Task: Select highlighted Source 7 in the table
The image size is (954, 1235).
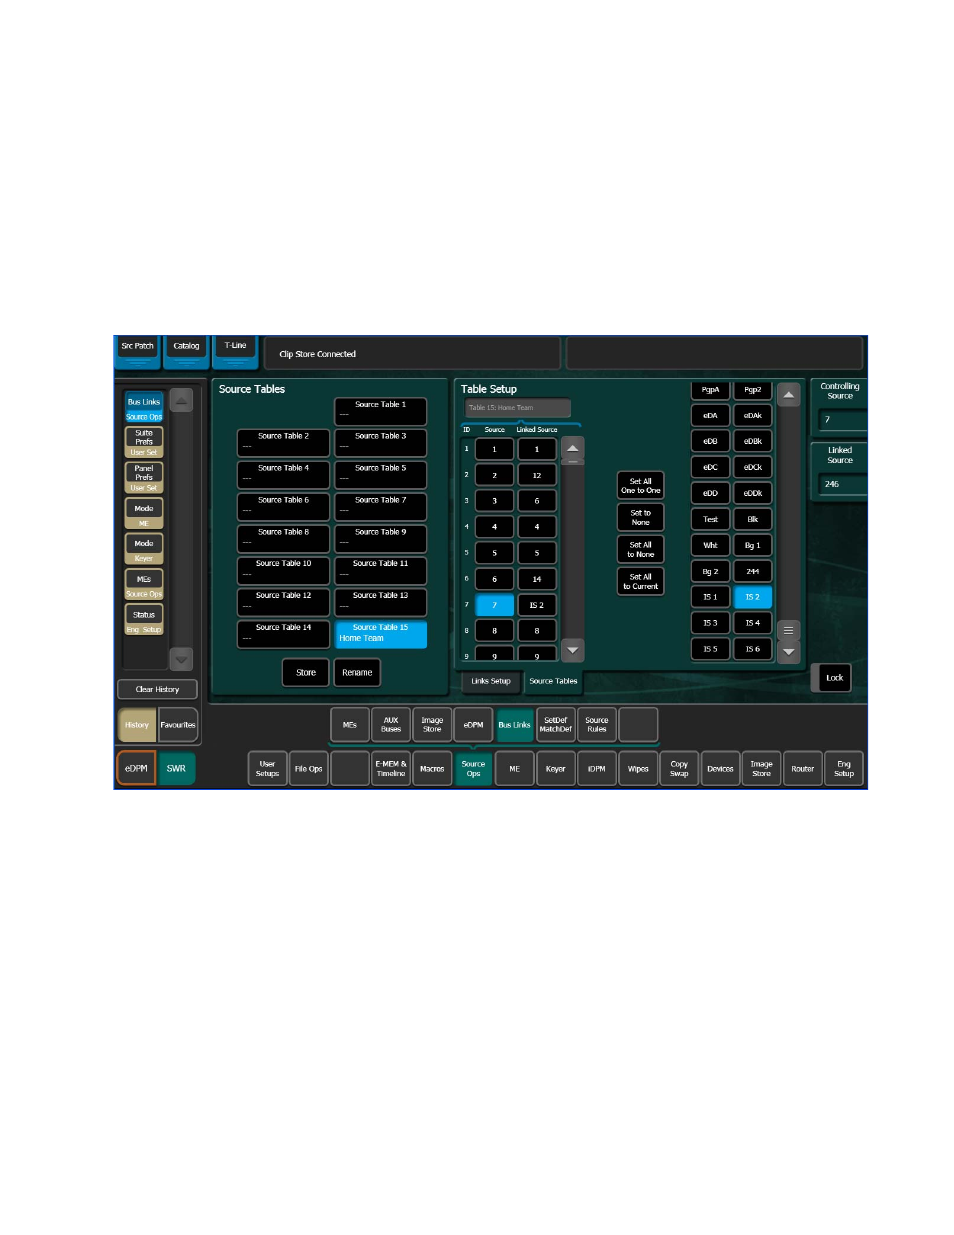Action: point(494,605)
